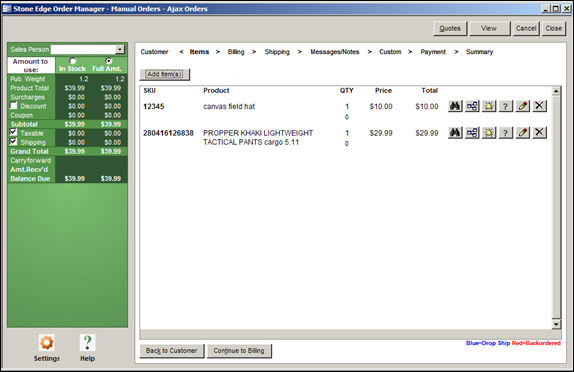This screenshot has height=372, width=574.
Task: Open Settings gear icon
Action: tap(46, 343)
